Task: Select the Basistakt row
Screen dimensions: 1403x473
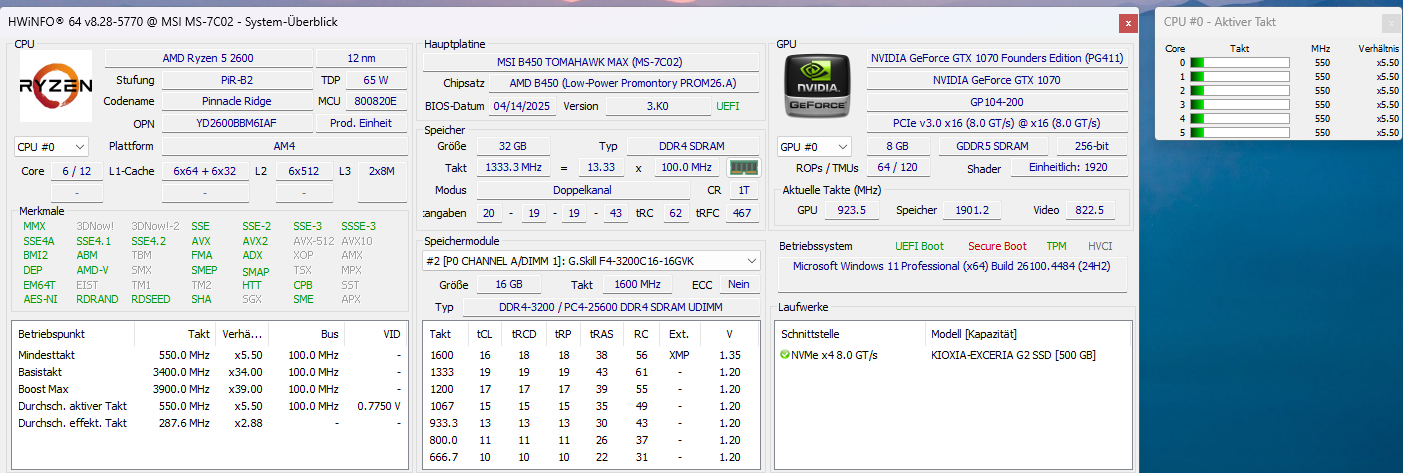Action: (x=209, y=372)
